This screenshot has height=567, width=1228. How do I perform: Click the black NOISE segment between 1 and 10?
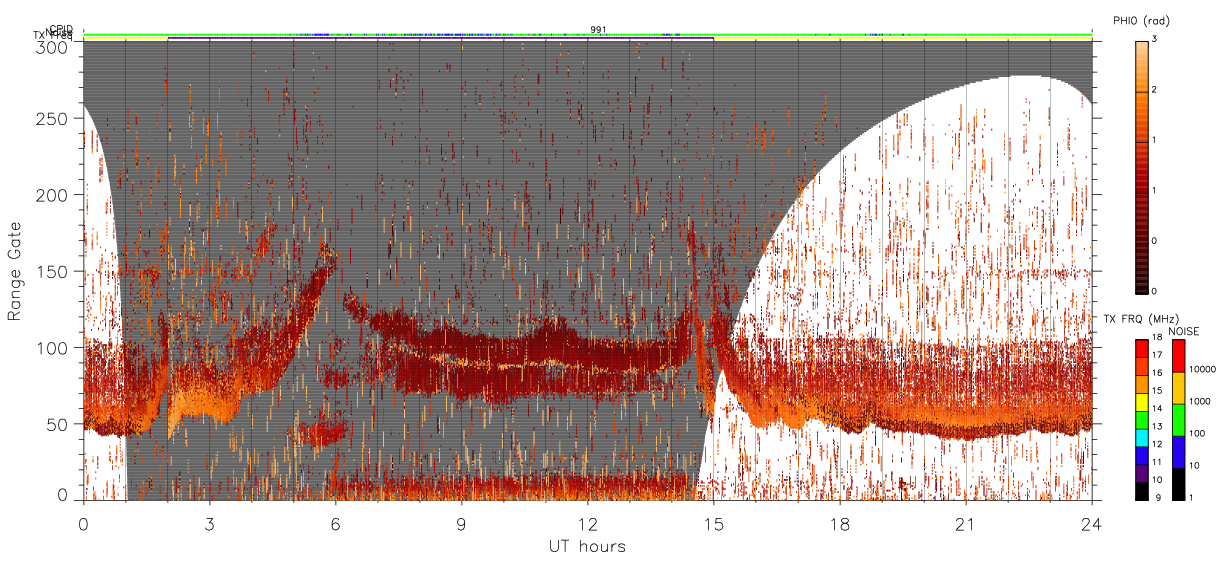(1181, 484)
